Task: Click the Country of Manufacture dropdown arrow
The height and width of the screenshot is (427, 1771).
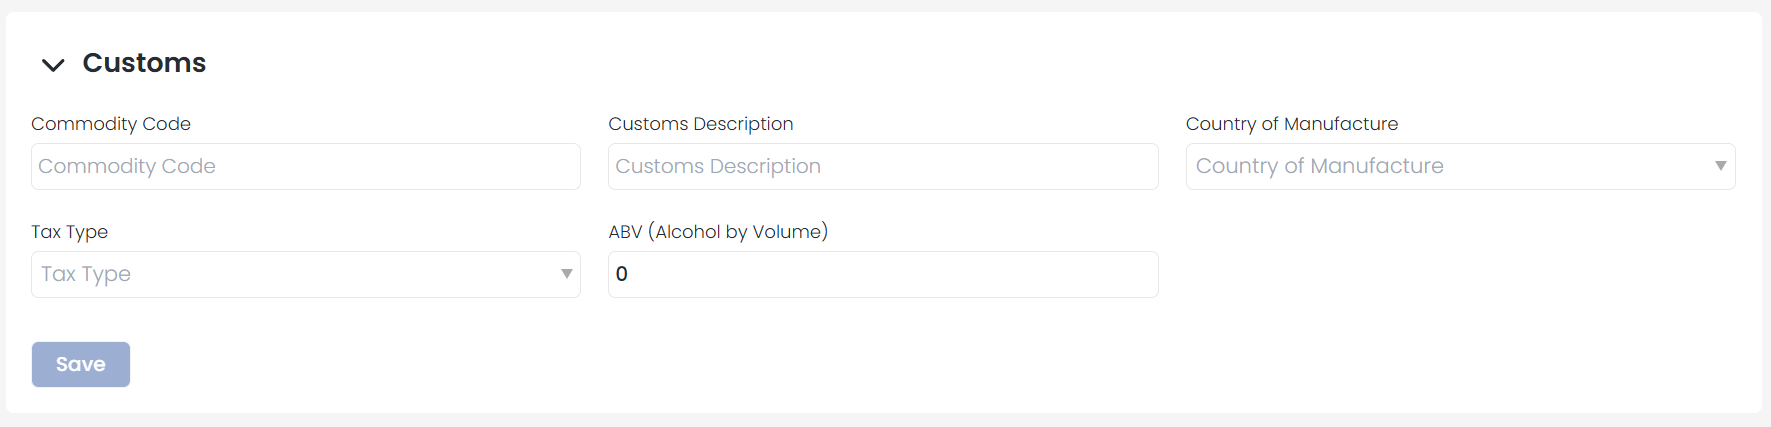Action: click(x=1720, y=166)
